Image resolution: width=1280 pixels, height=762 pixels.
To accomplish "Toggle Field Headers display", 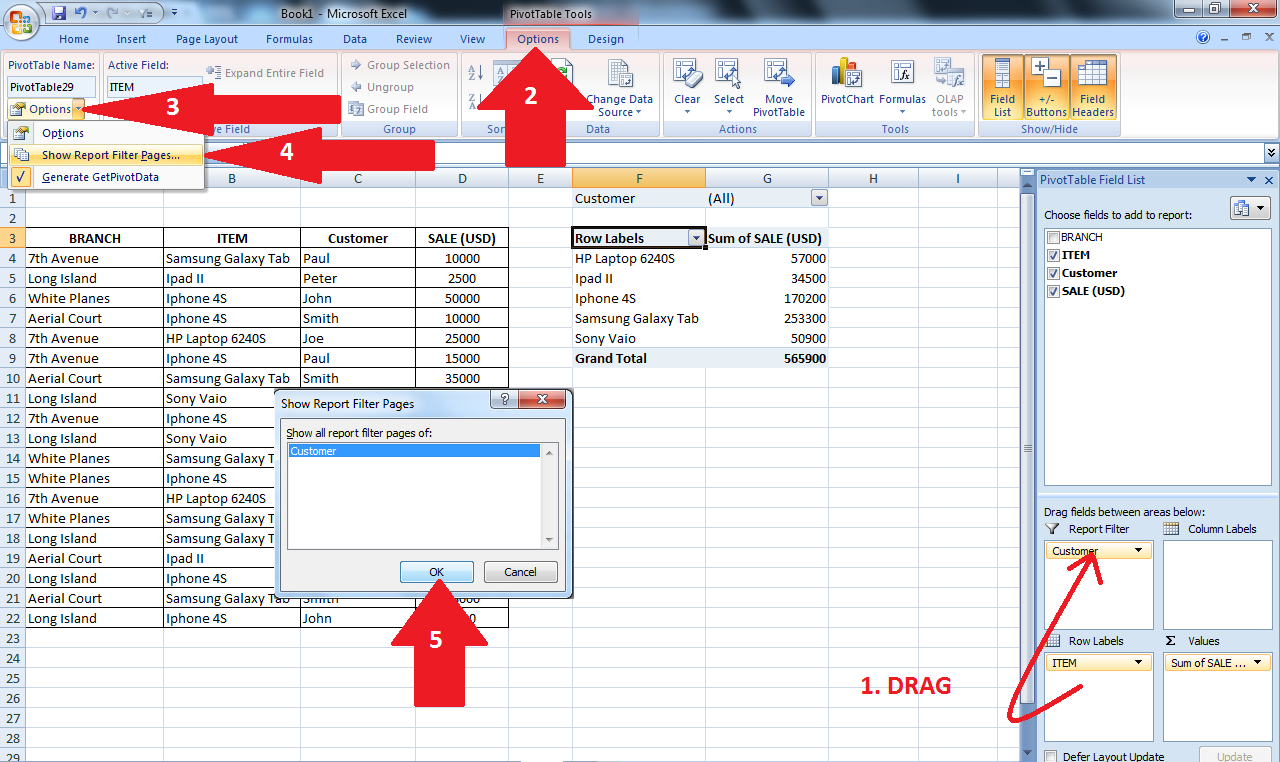I will 1092,87.
